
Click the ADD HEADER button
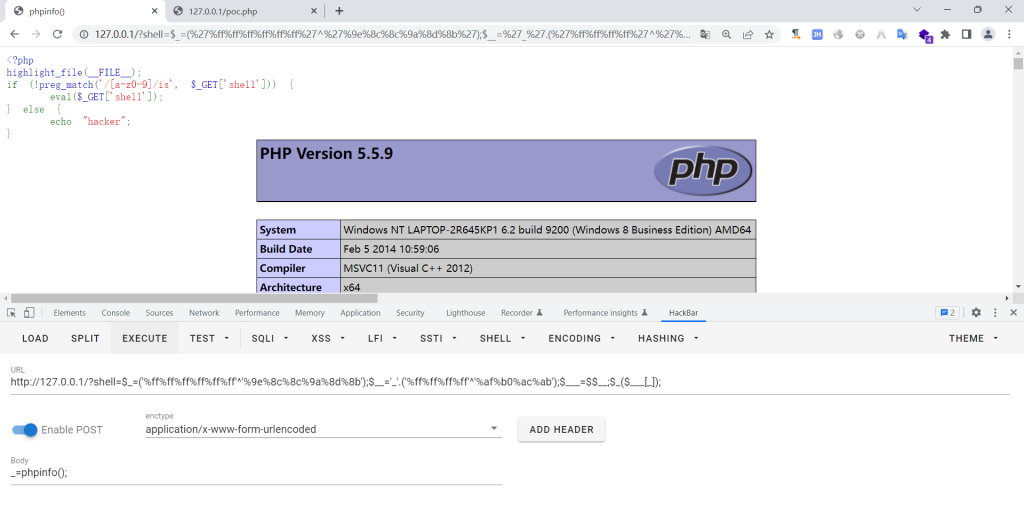click(561, 430)
